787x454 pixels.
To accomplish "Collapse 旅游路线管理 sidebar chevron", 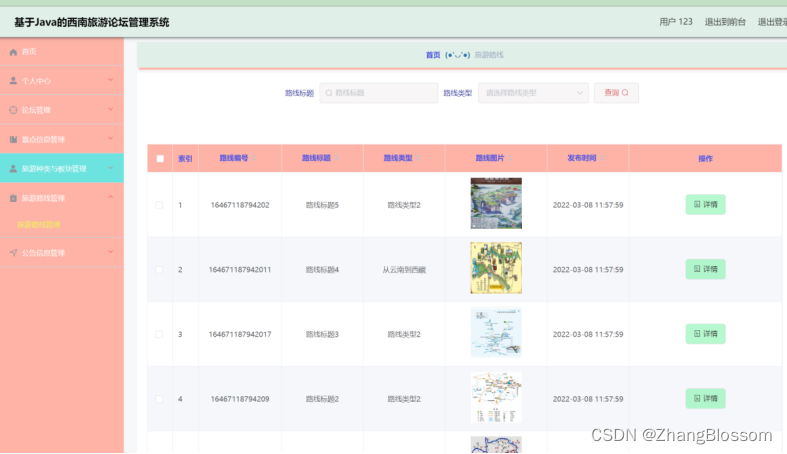I will click(x=110, y=197).
